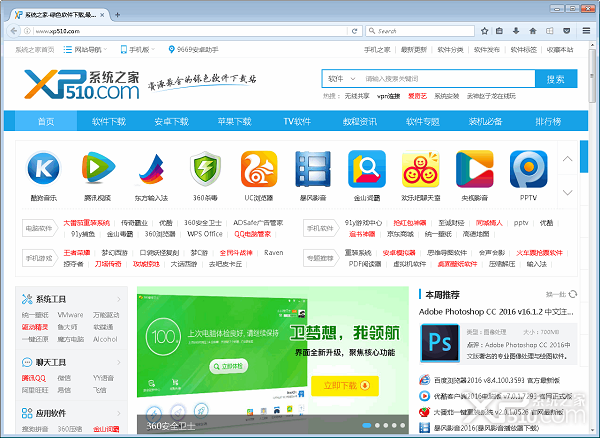
Task: Click the 360安全卫士 banner image
Action: tap(273, 360)
